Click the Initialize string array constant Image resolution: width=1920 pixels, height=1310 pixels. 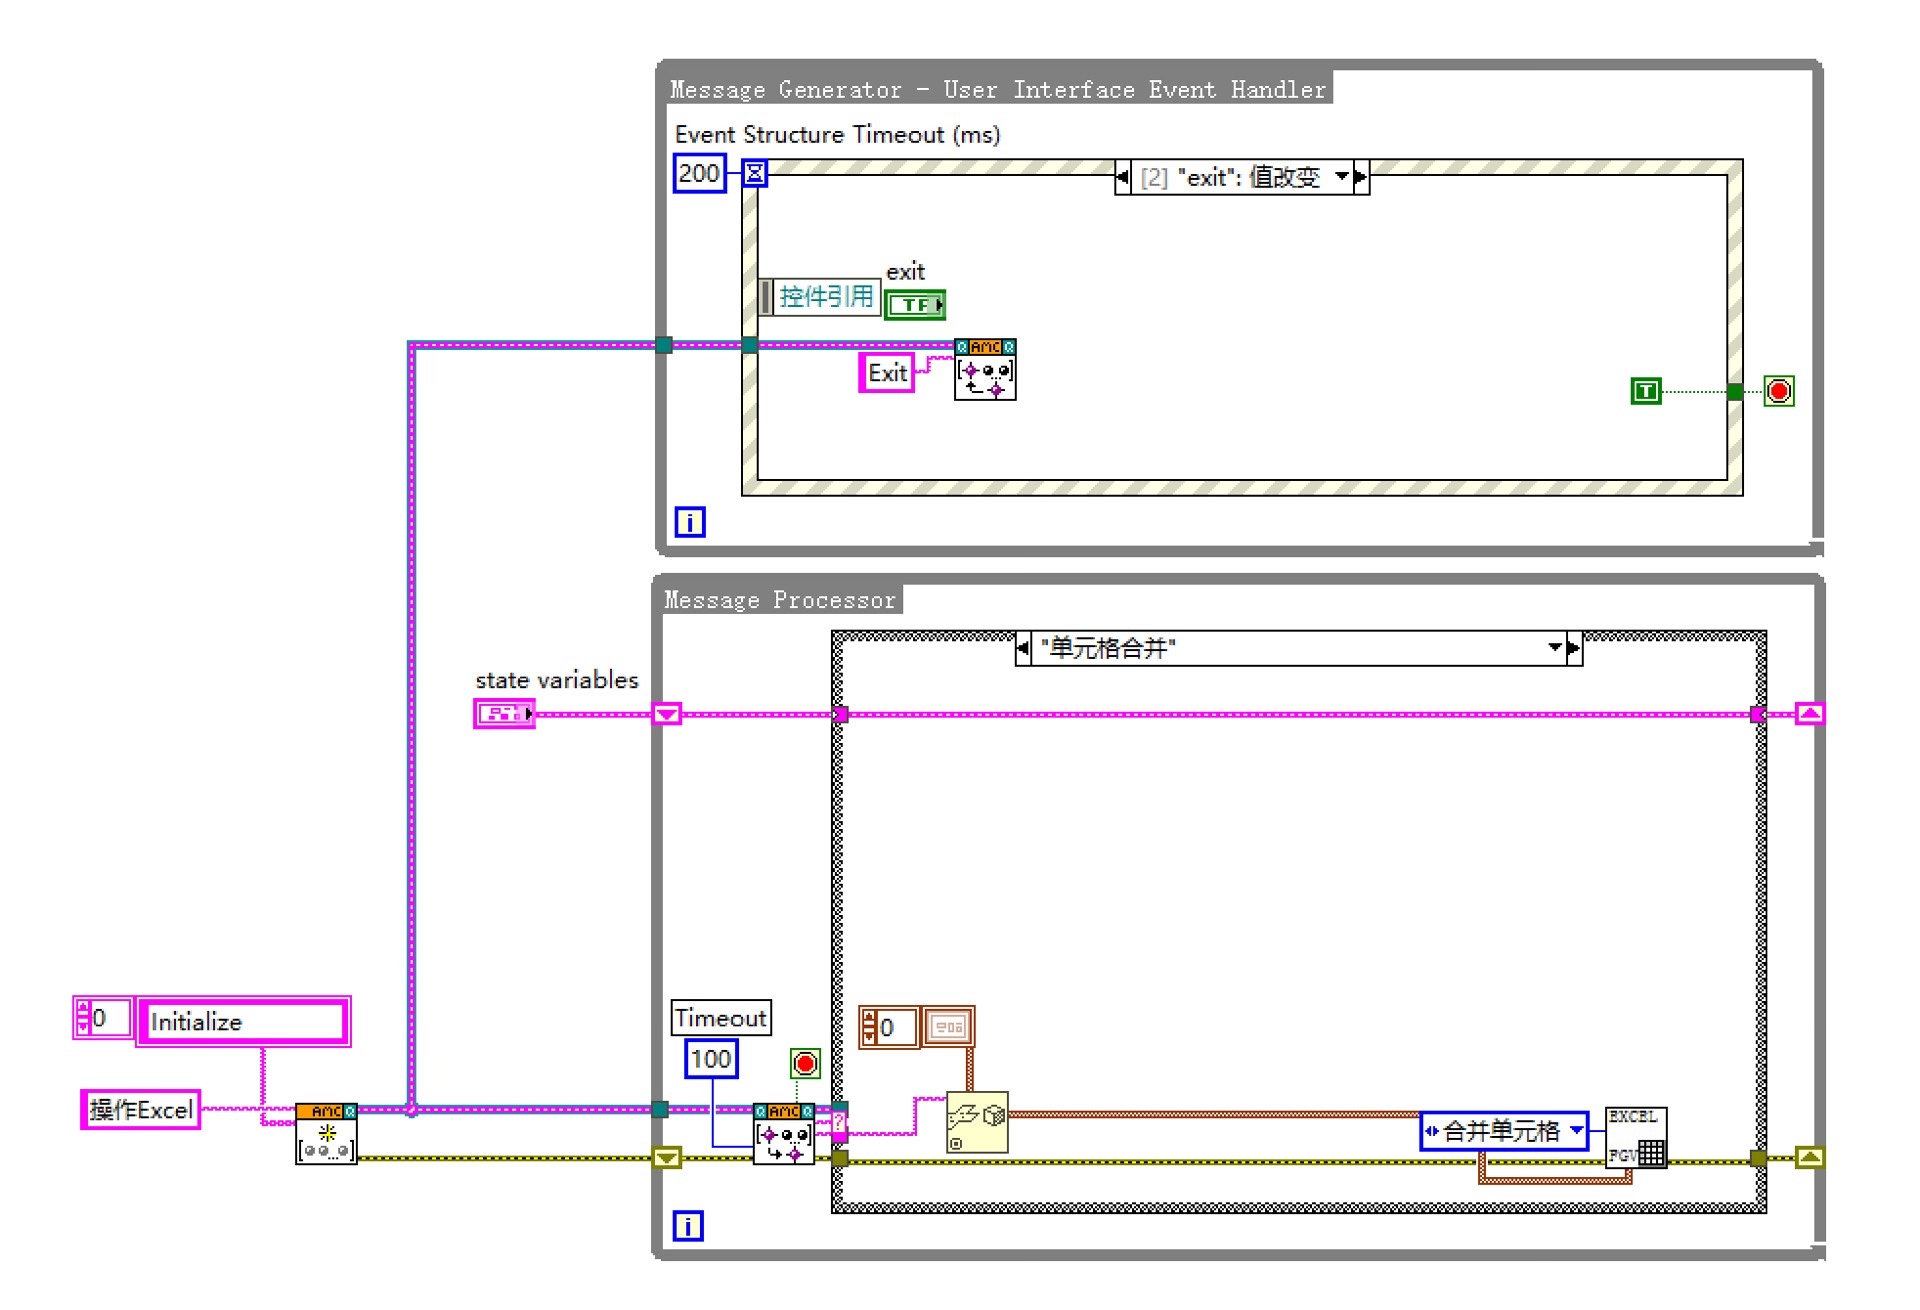pos(243,1021)
